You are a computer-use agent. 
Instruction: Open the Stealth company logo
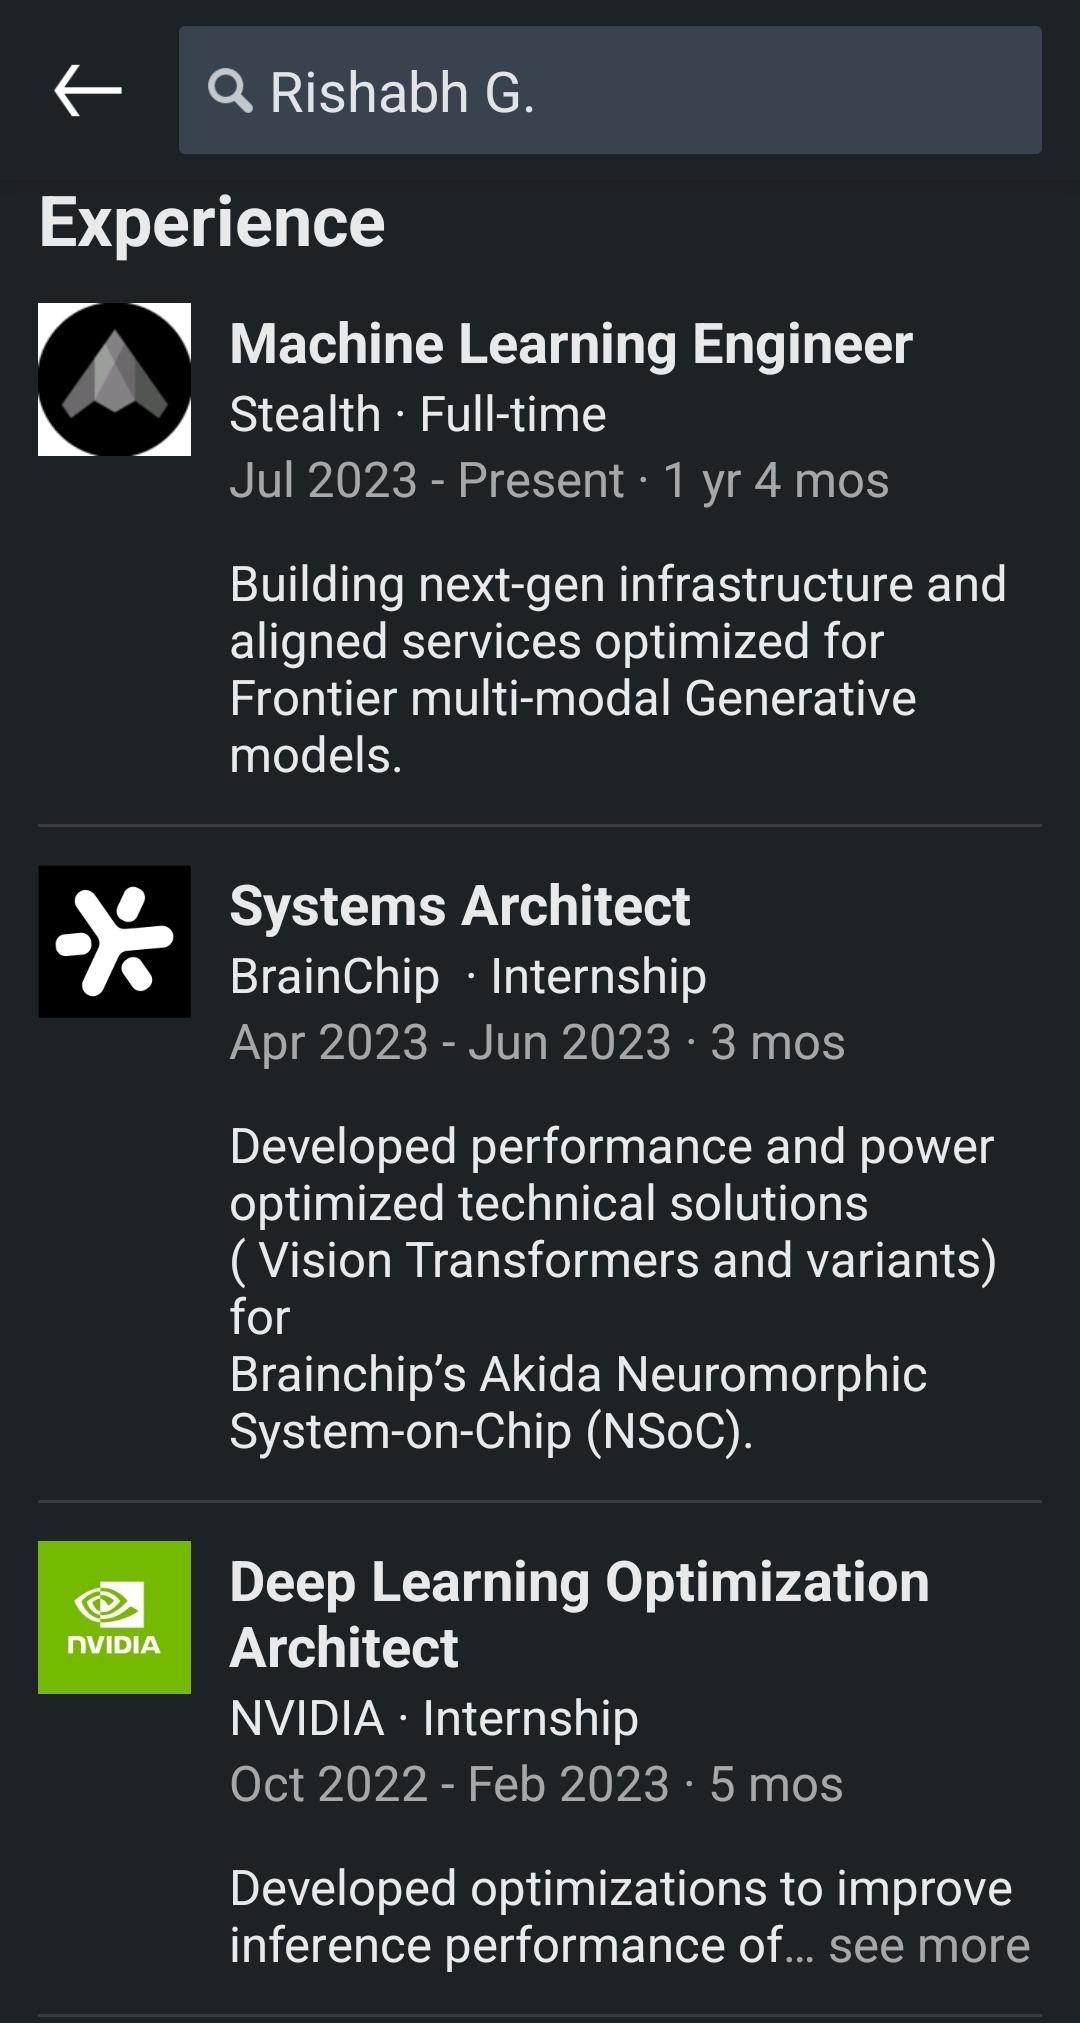click(x=114, y=379)
